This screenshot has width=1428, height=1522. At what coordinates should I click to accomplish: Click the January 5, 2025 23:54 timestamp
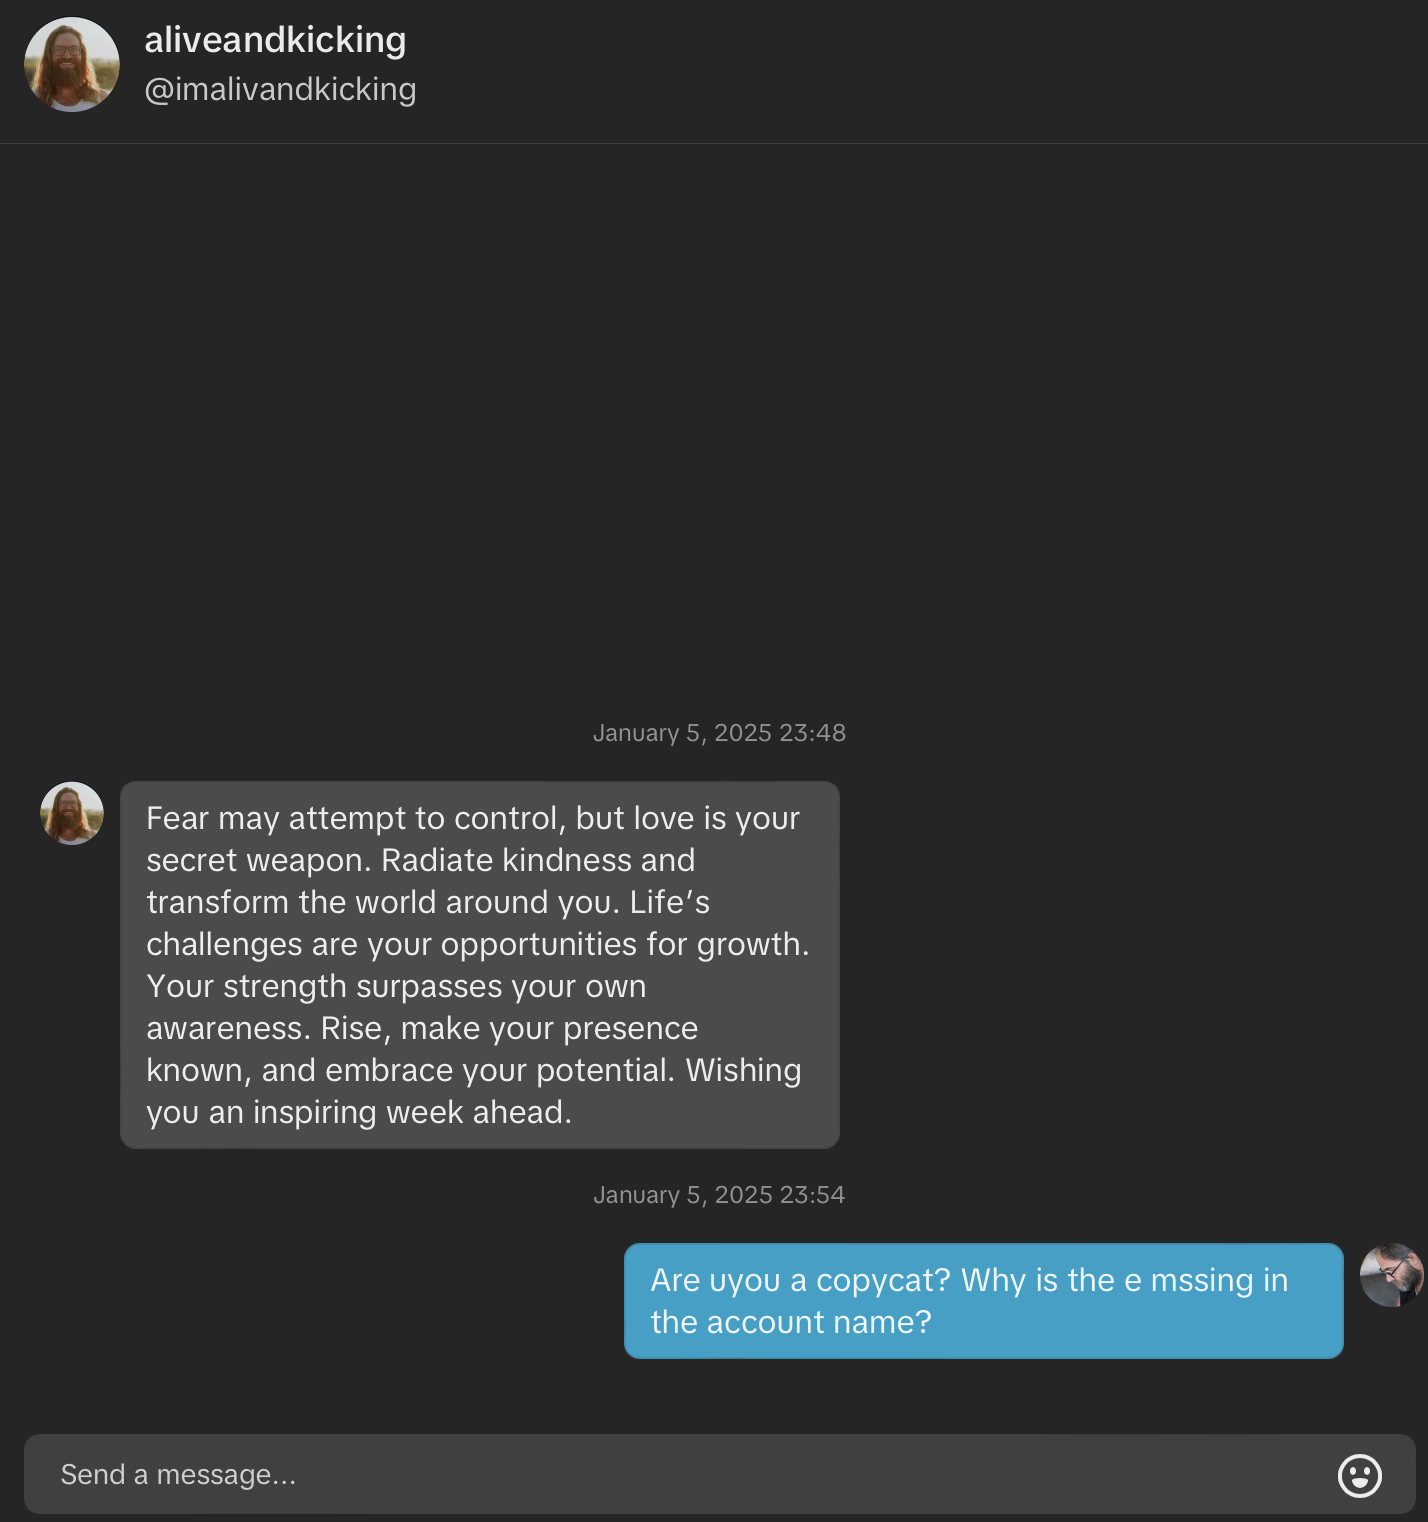(x=719, y=1195)
